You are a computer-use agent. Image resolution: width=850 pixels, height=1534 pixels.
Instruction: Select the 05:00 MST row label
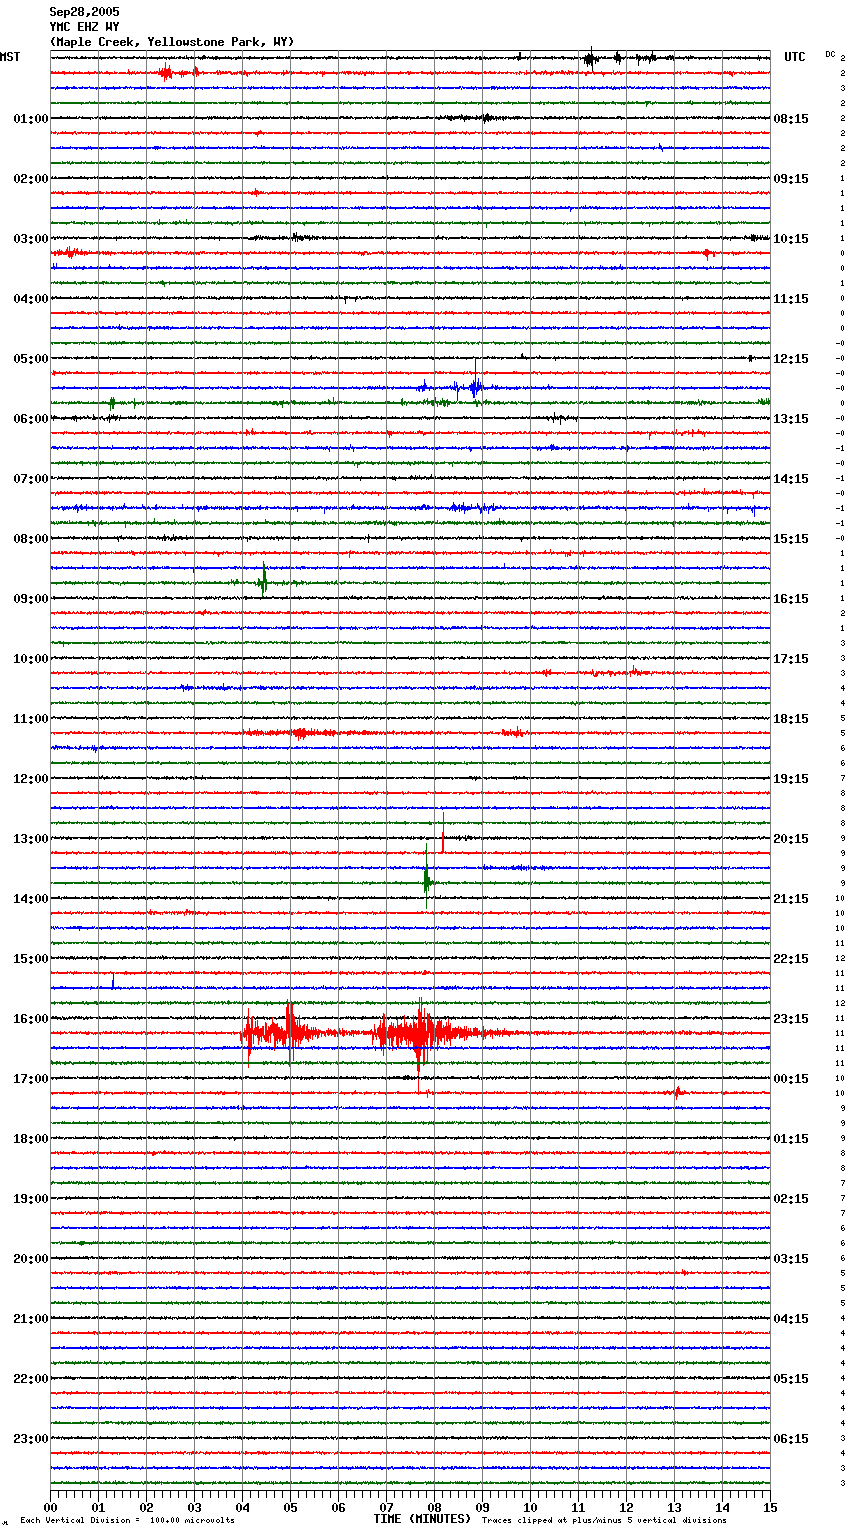click(31, 359)
